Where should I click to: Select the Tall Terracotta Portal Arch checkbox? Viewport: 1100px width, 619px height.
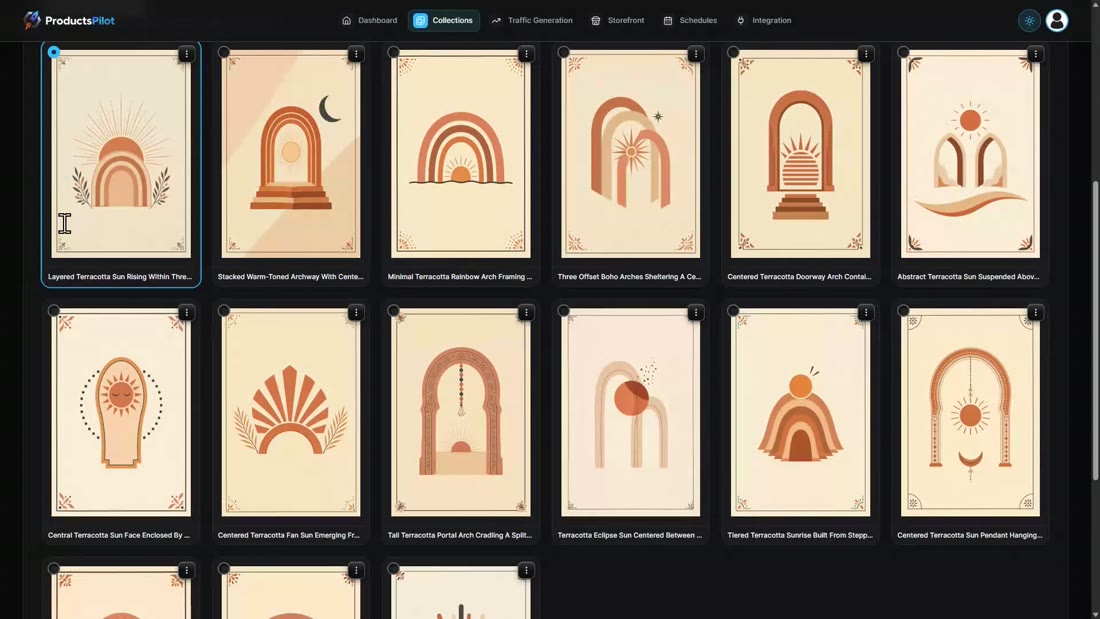coord(394,310)
